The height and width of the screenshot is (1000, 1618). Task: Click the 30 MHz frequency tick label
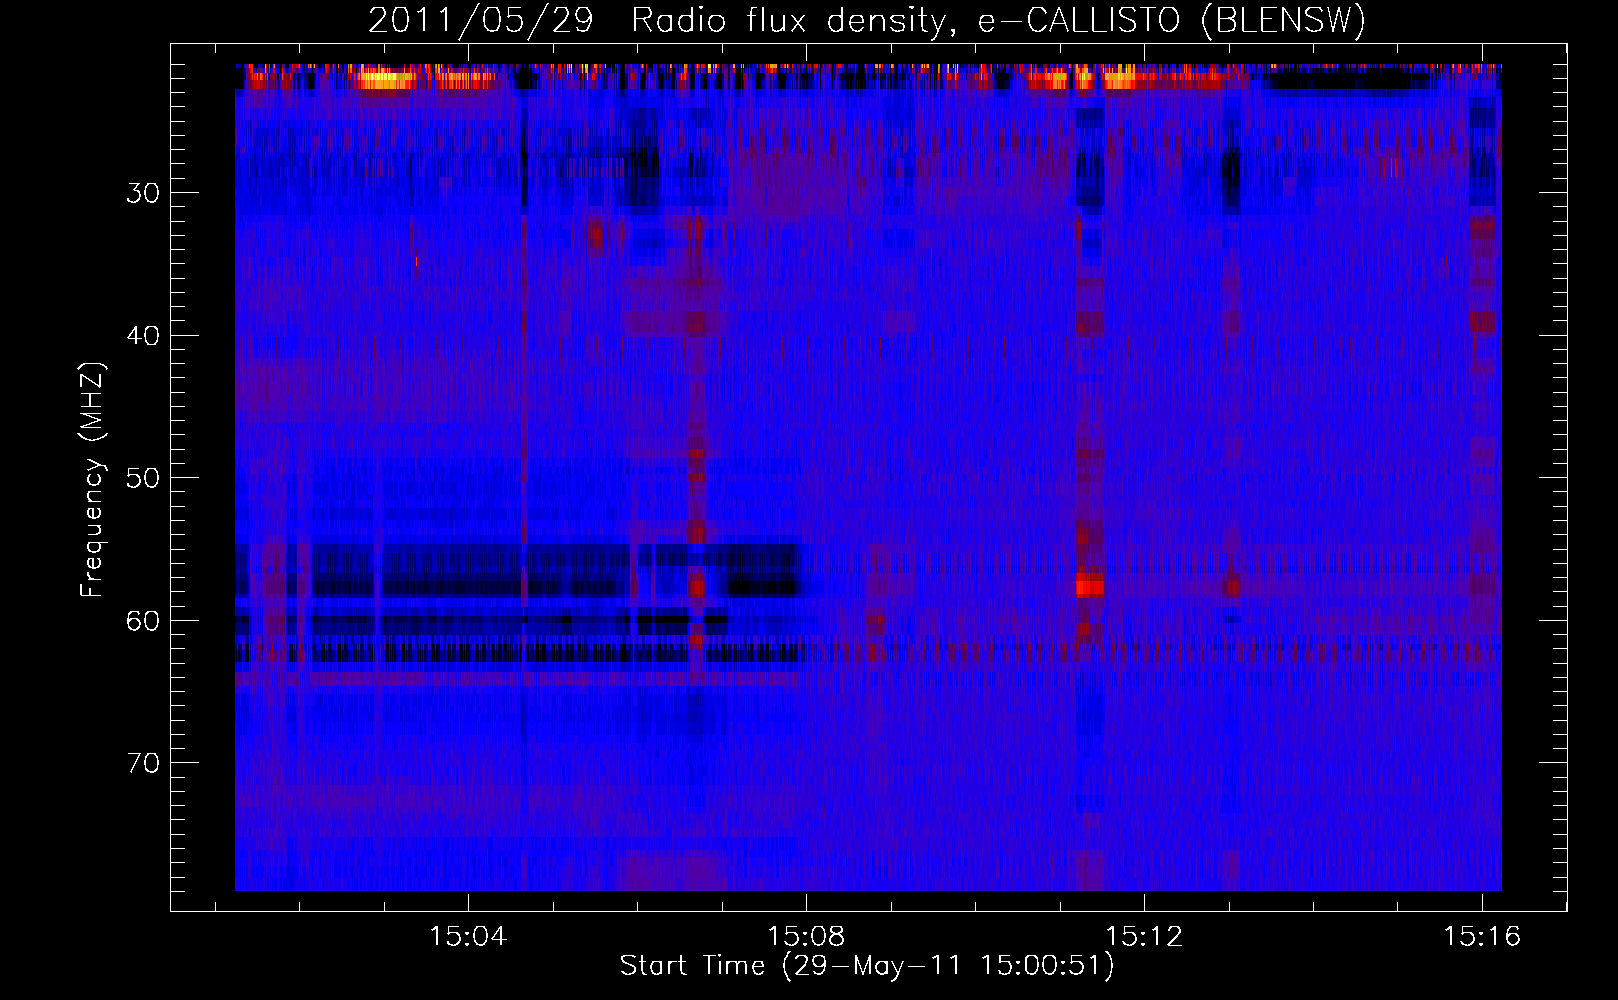point(143,193)
